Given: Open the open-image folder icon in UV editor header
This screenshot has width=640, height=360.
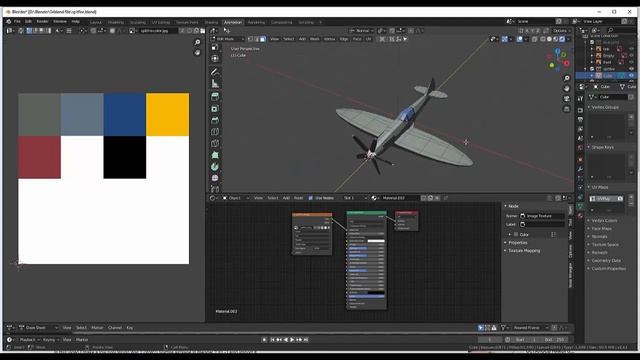Looking at the screenshot, I should [x=202, y=31].
